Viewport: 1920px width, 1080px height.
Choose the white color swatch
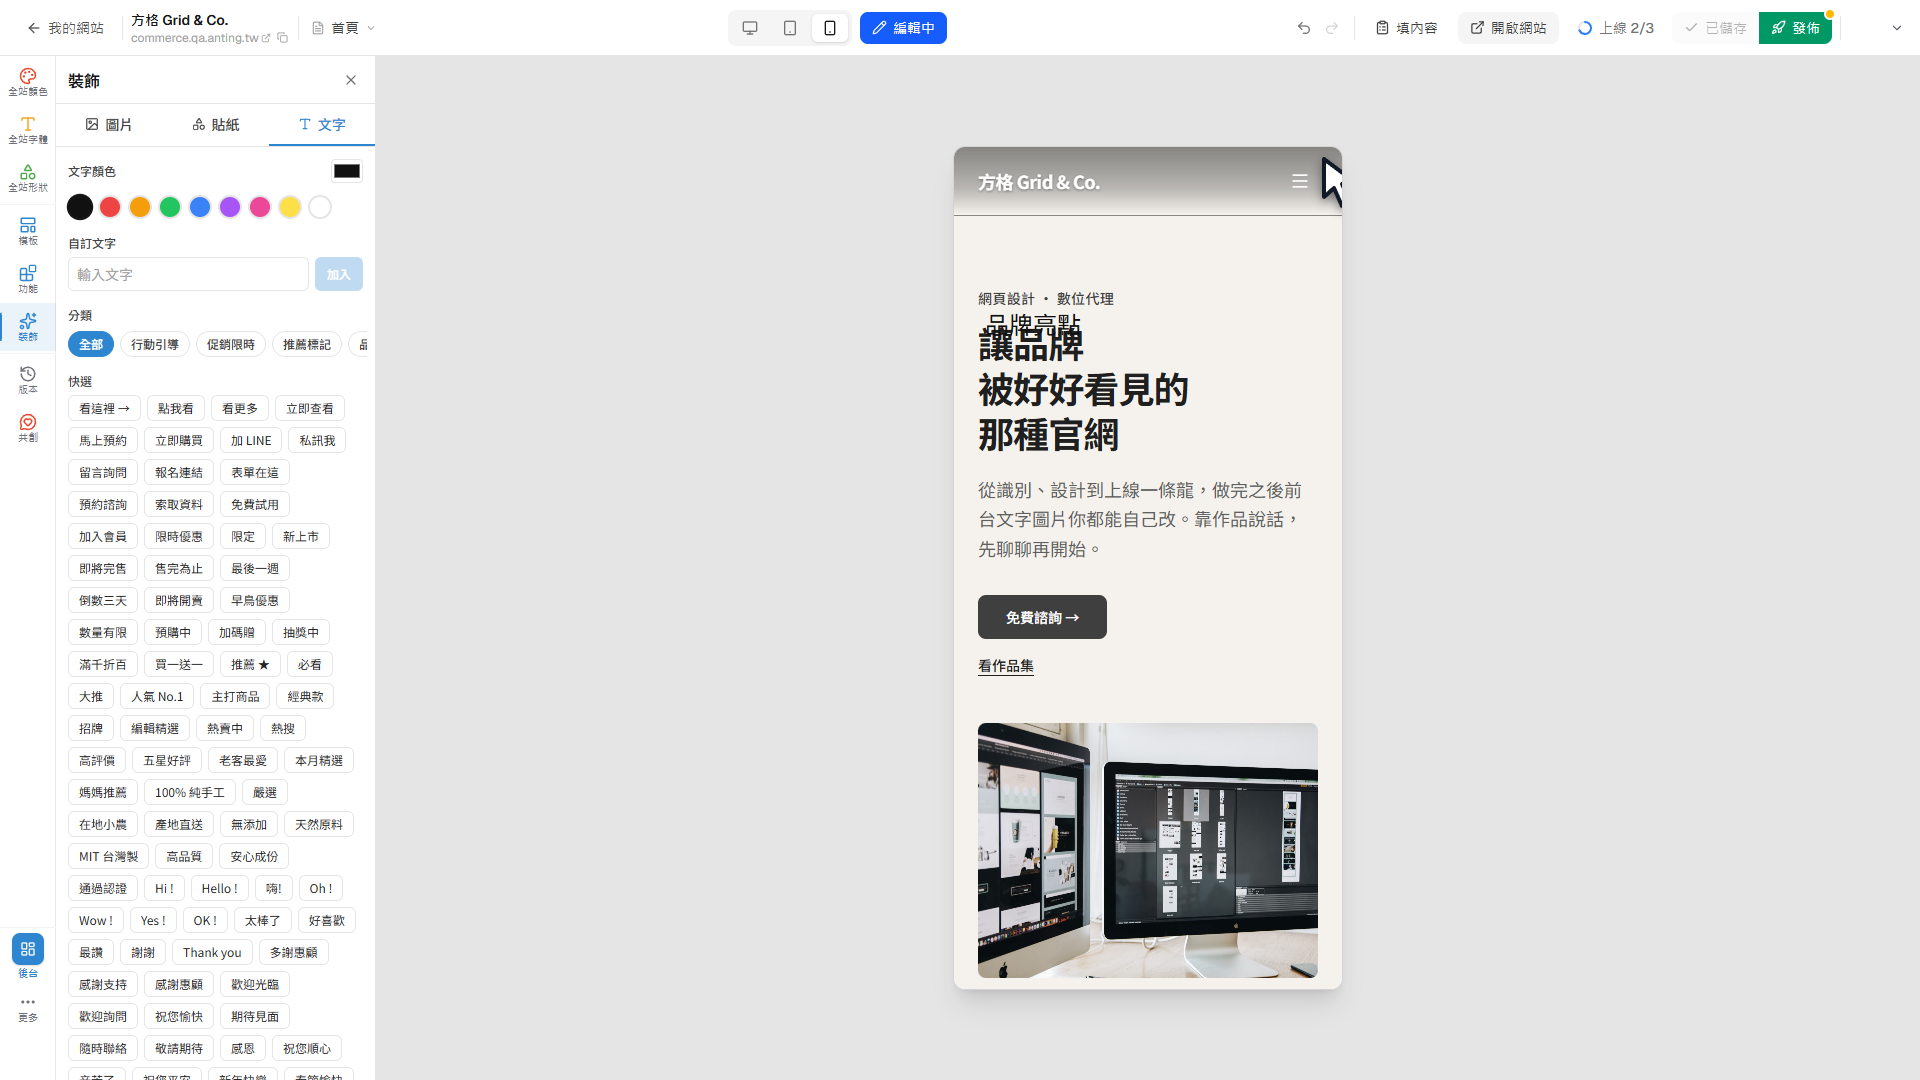[320, 207]
